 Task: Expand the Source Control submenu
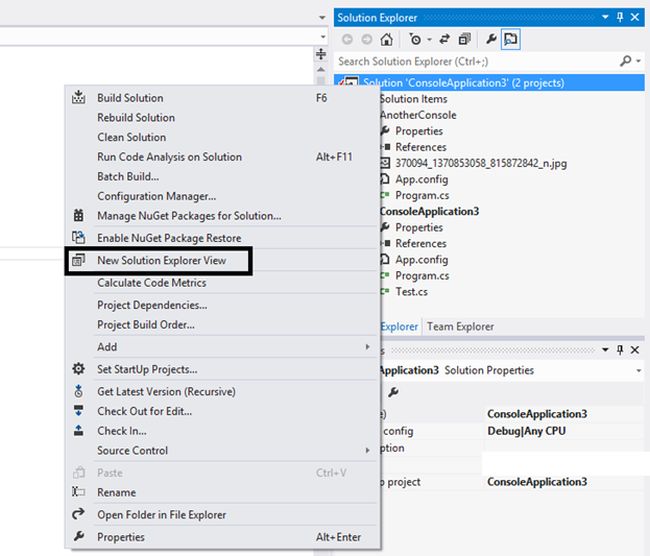click(223, 451)
